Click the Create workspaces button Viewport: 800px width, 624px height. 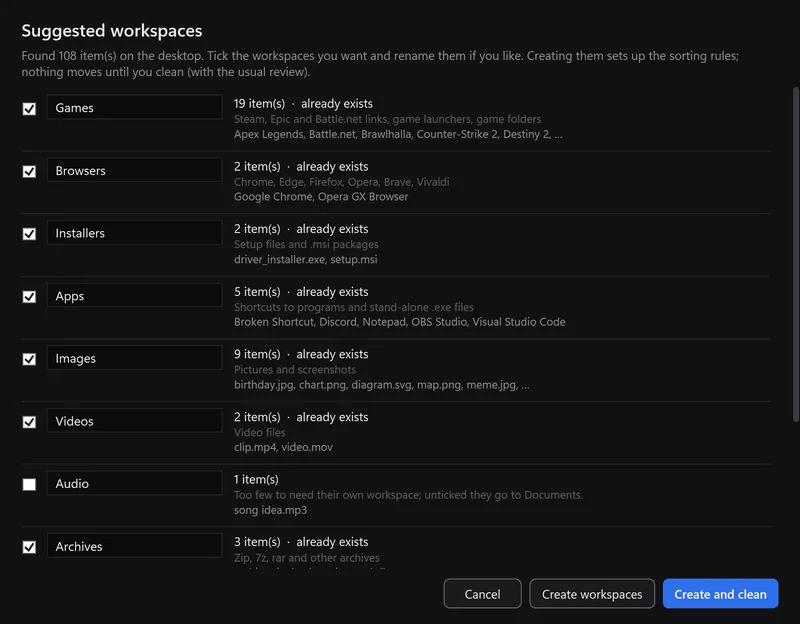coord(592,594)
